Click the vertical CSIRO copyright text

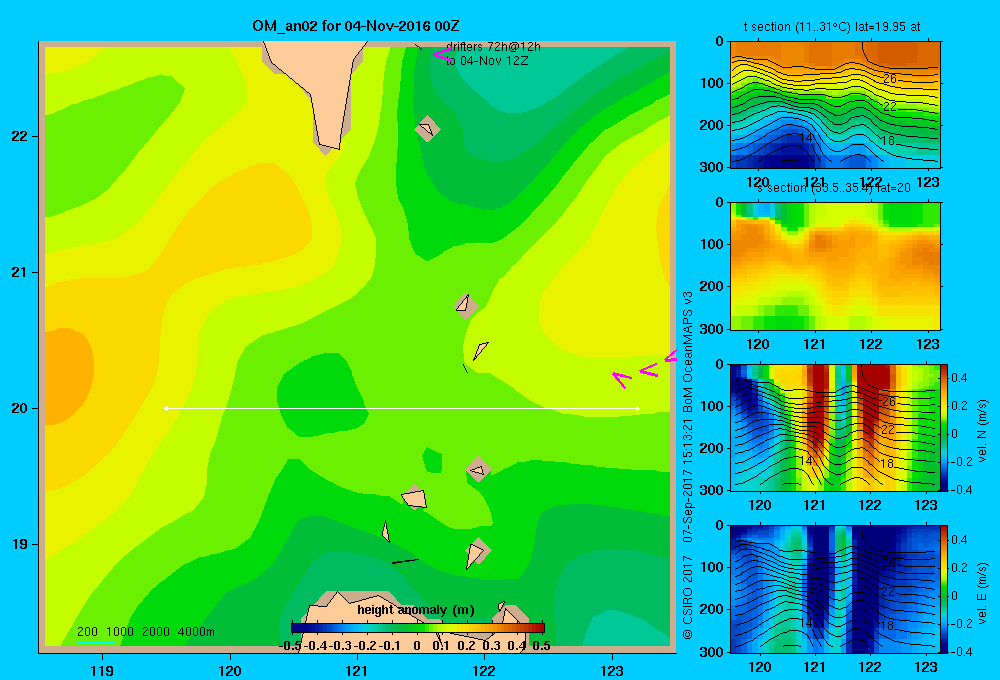point(688,466)
